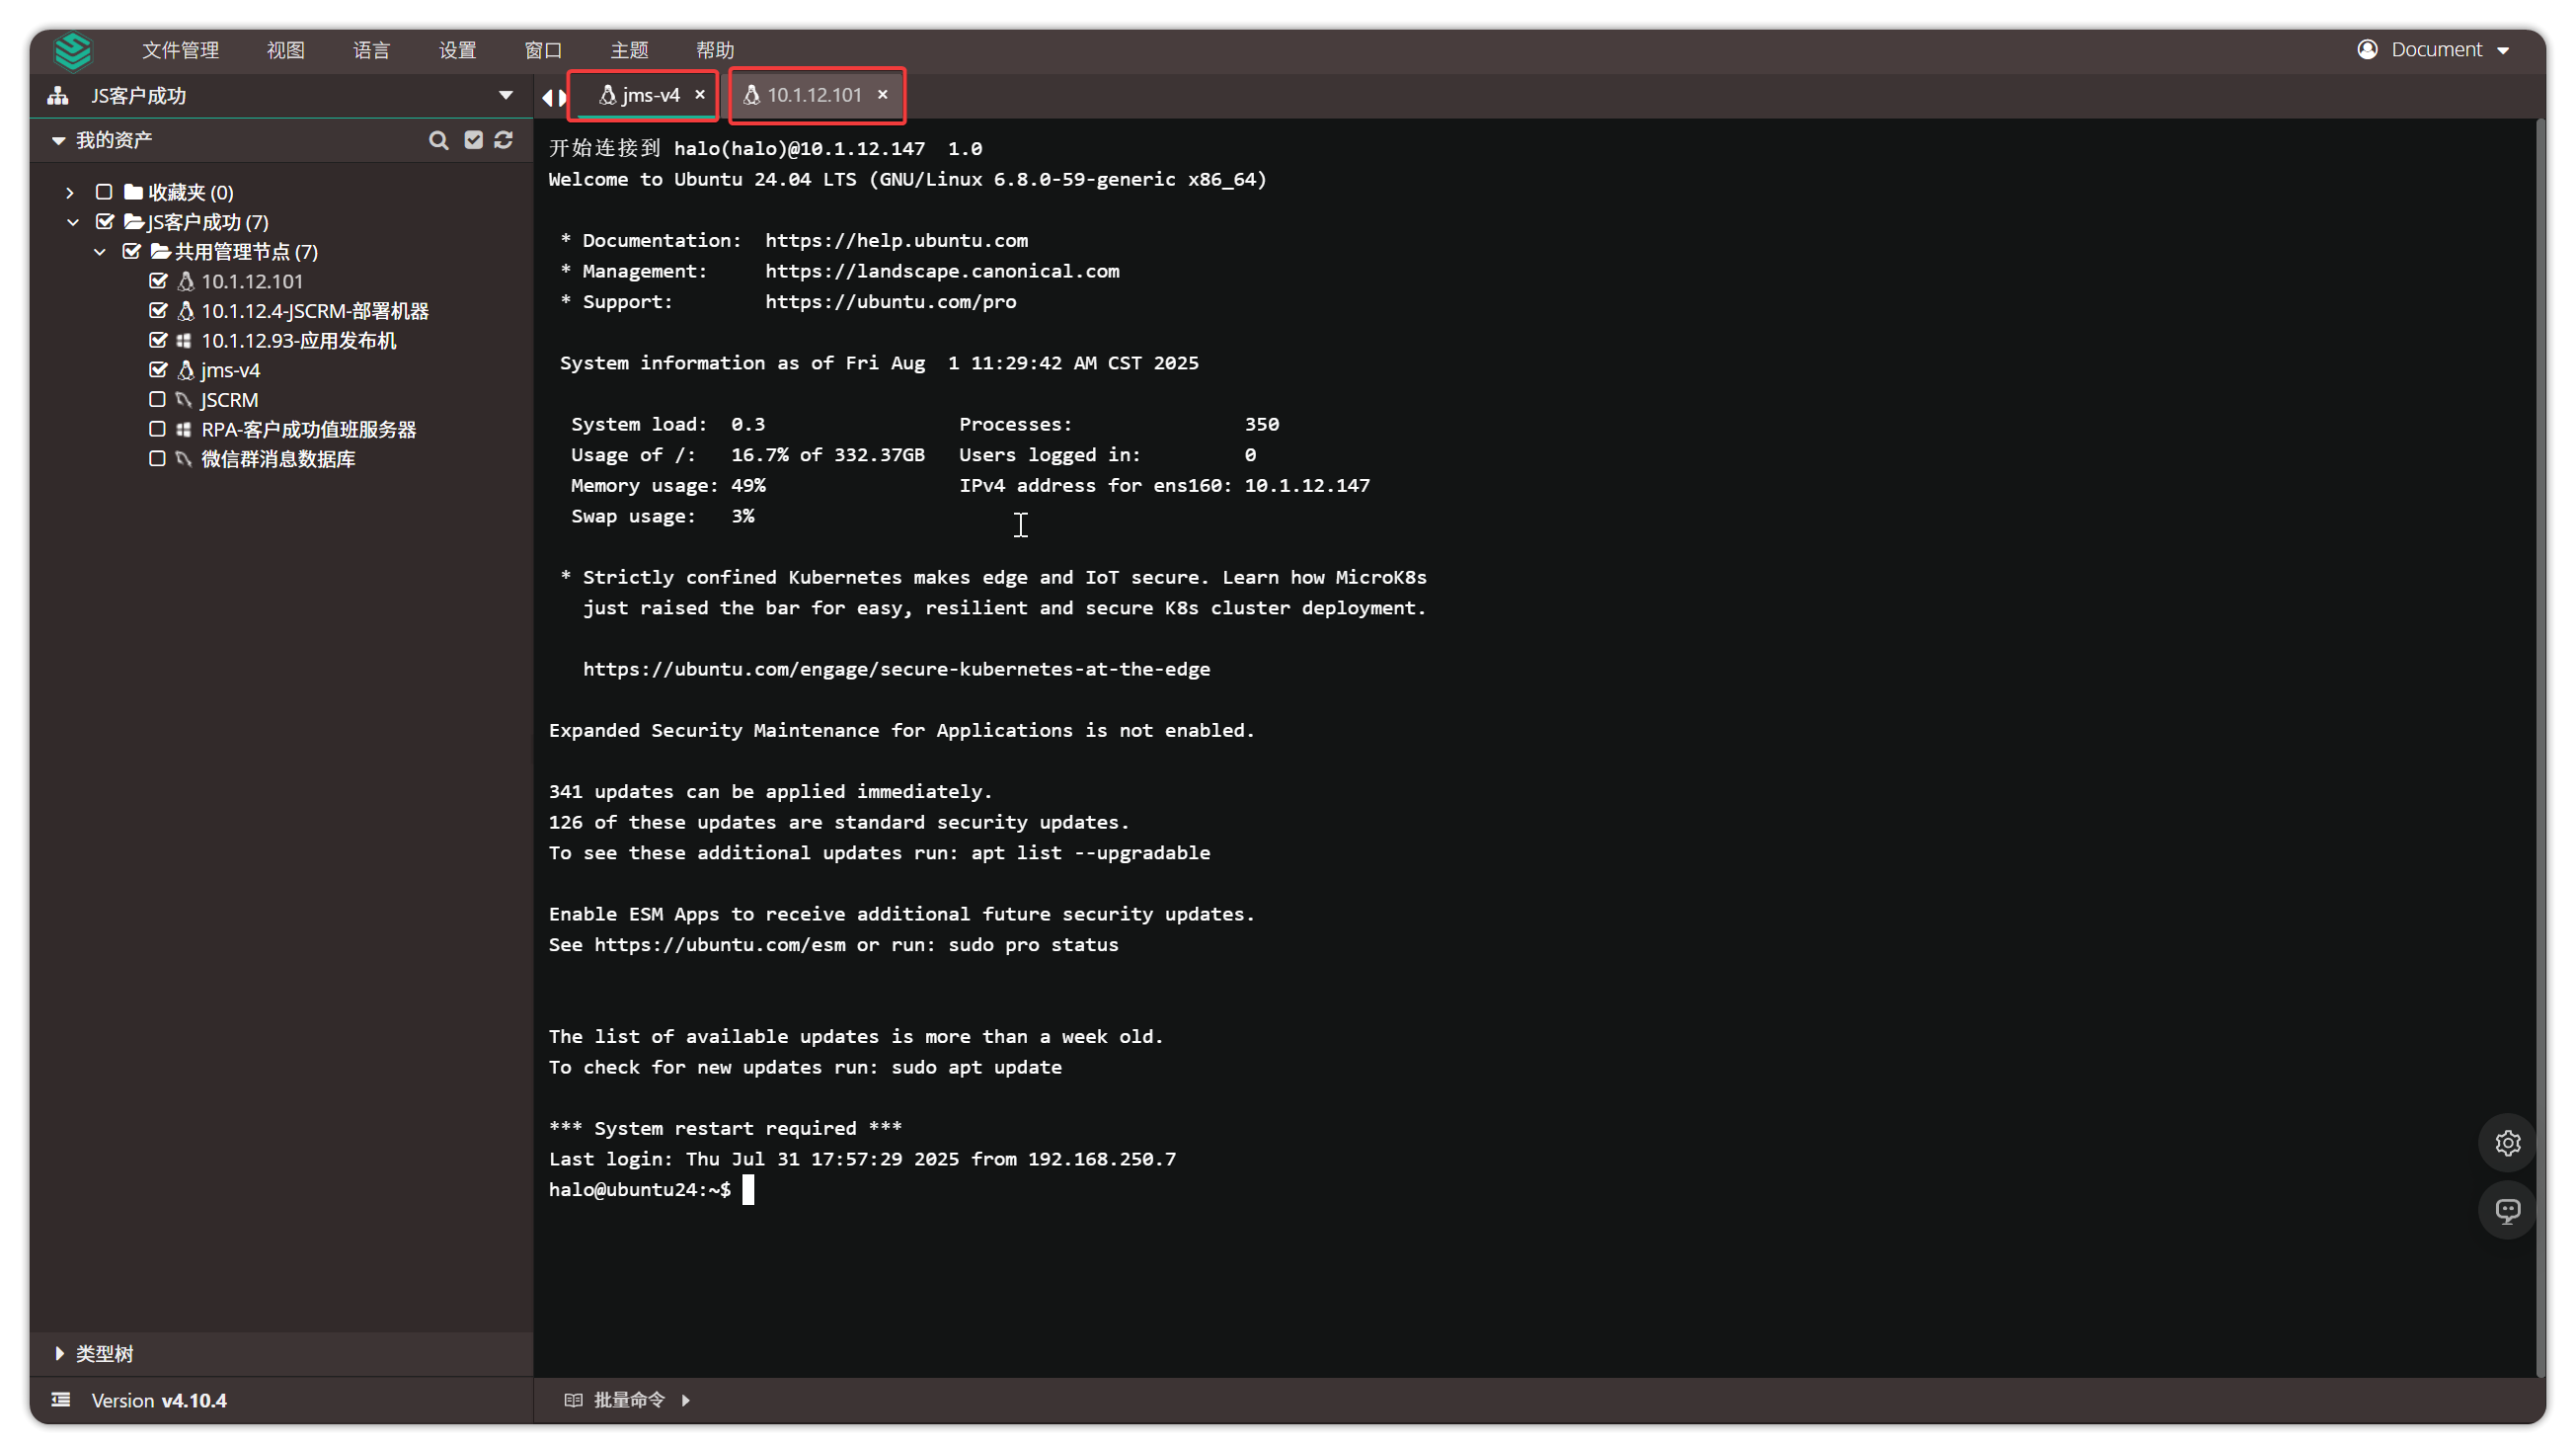2576x1444 pixels.
Task: Expand the 类型树 section
Action: 60,1354
